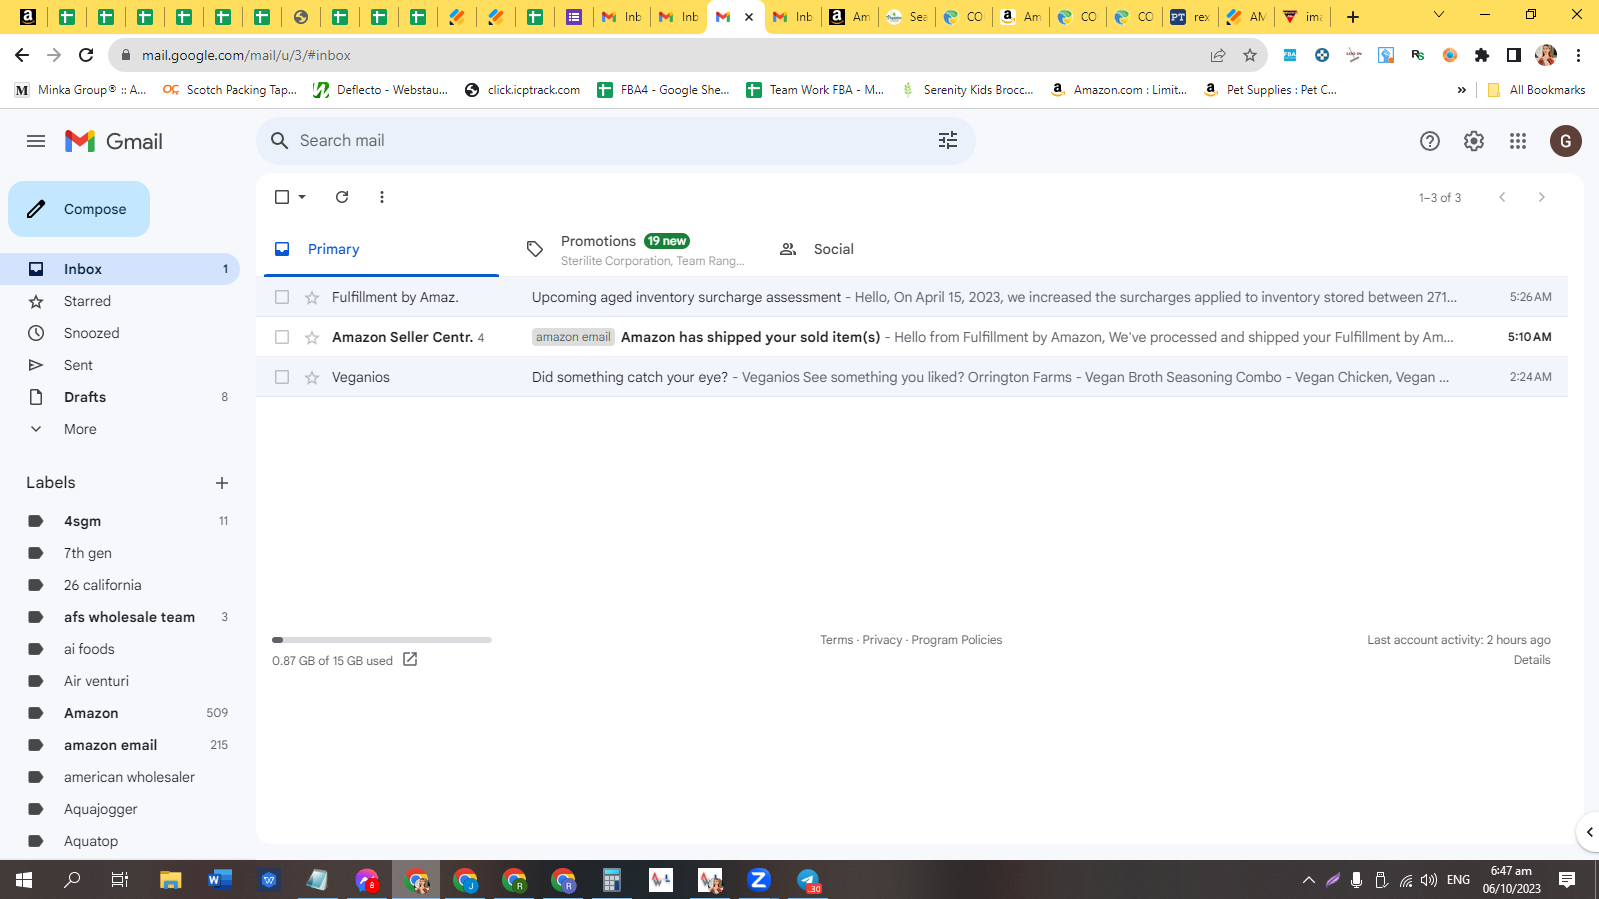Open the Privacy link
The image size is (1599, 899).
pos(882,640)
